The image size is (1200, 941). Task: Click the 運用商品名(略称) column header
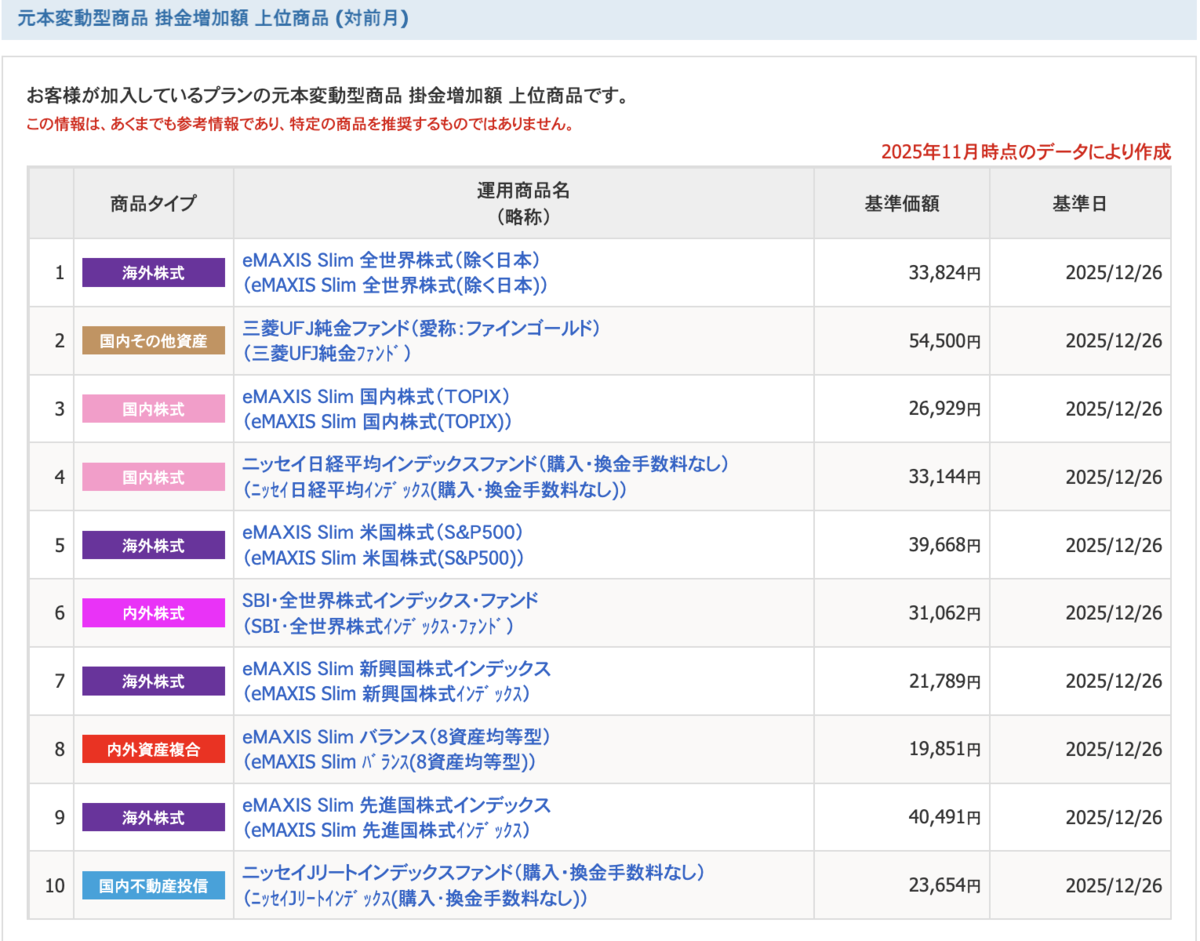tap(524, 203)
